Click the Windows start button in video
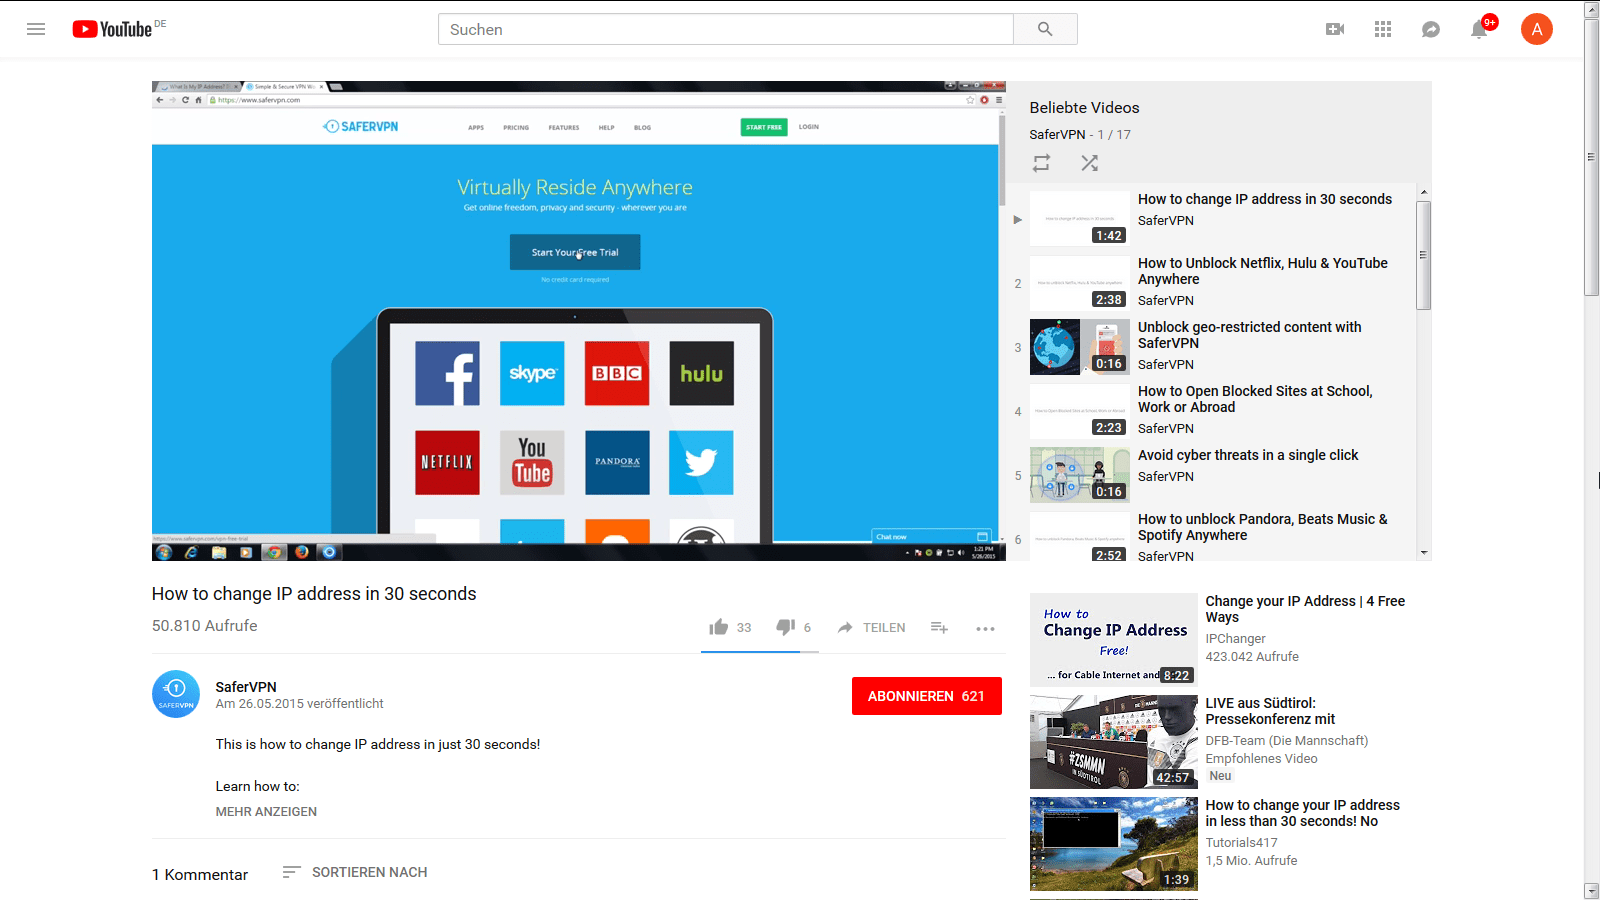Image resolution: width=1600 pixels, height=900 pixels. coord(164,552)
